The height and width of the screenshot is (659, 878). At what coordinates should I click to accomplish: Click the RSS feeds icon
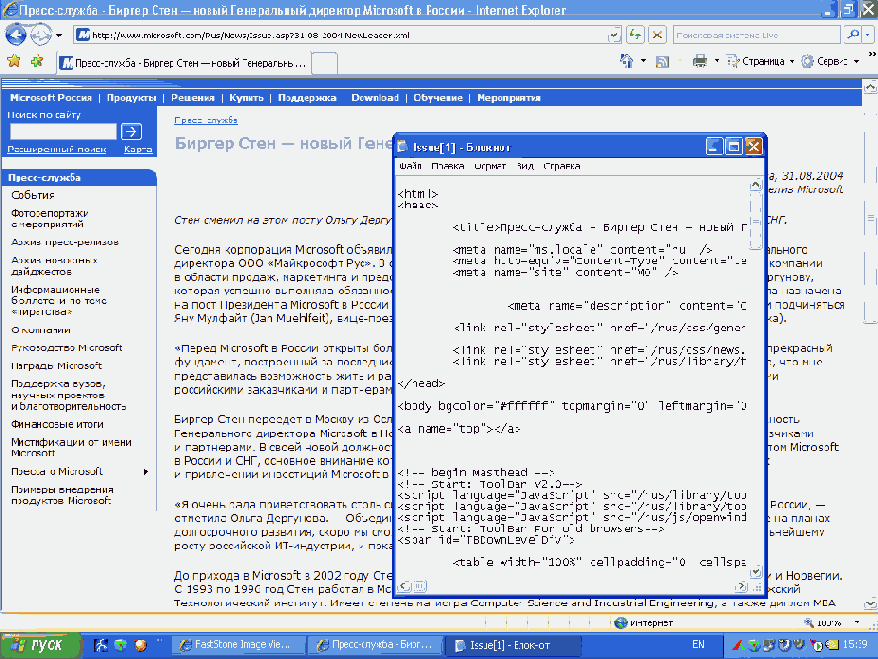tap(662, 62)
